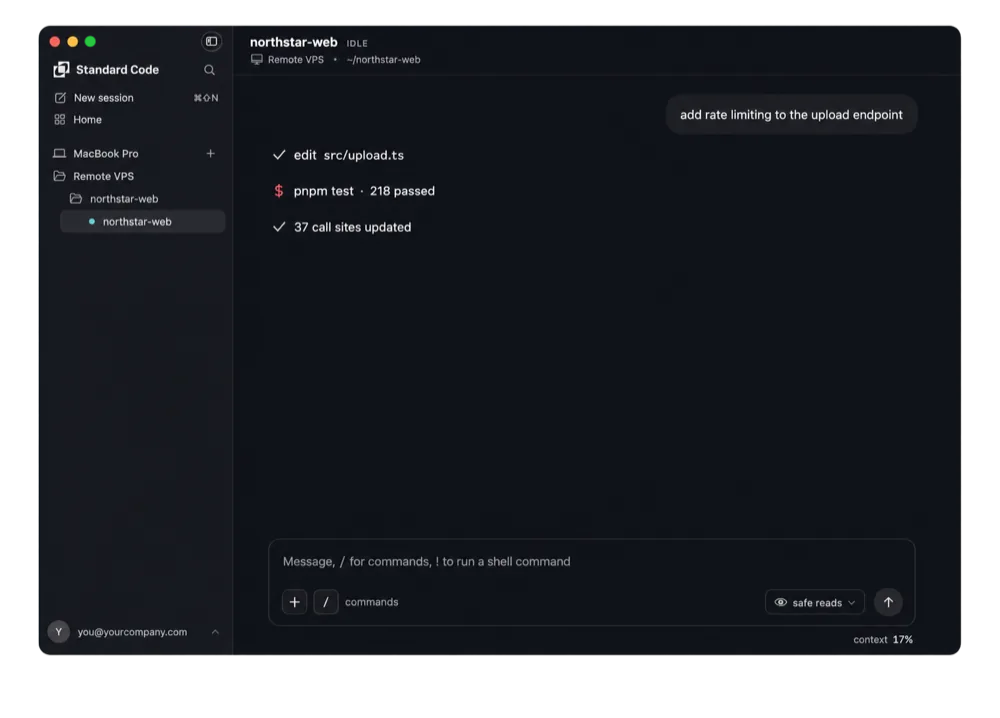Click the Standard Code logo icon
1000x718 pixels.
tap(61, 70)
